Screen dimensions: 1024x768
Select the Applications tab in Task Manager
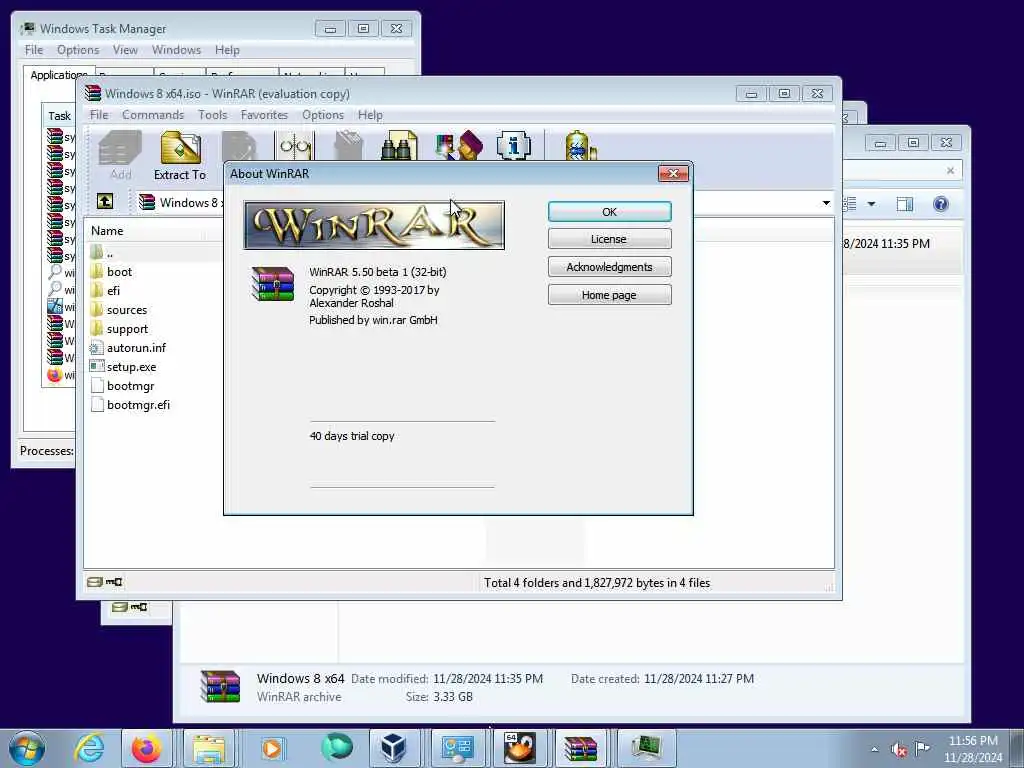click(59, 75)
